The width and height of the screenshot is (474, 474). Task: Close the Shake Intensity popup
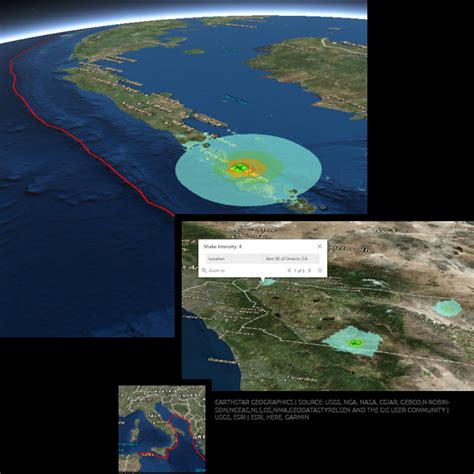point(319,246)
